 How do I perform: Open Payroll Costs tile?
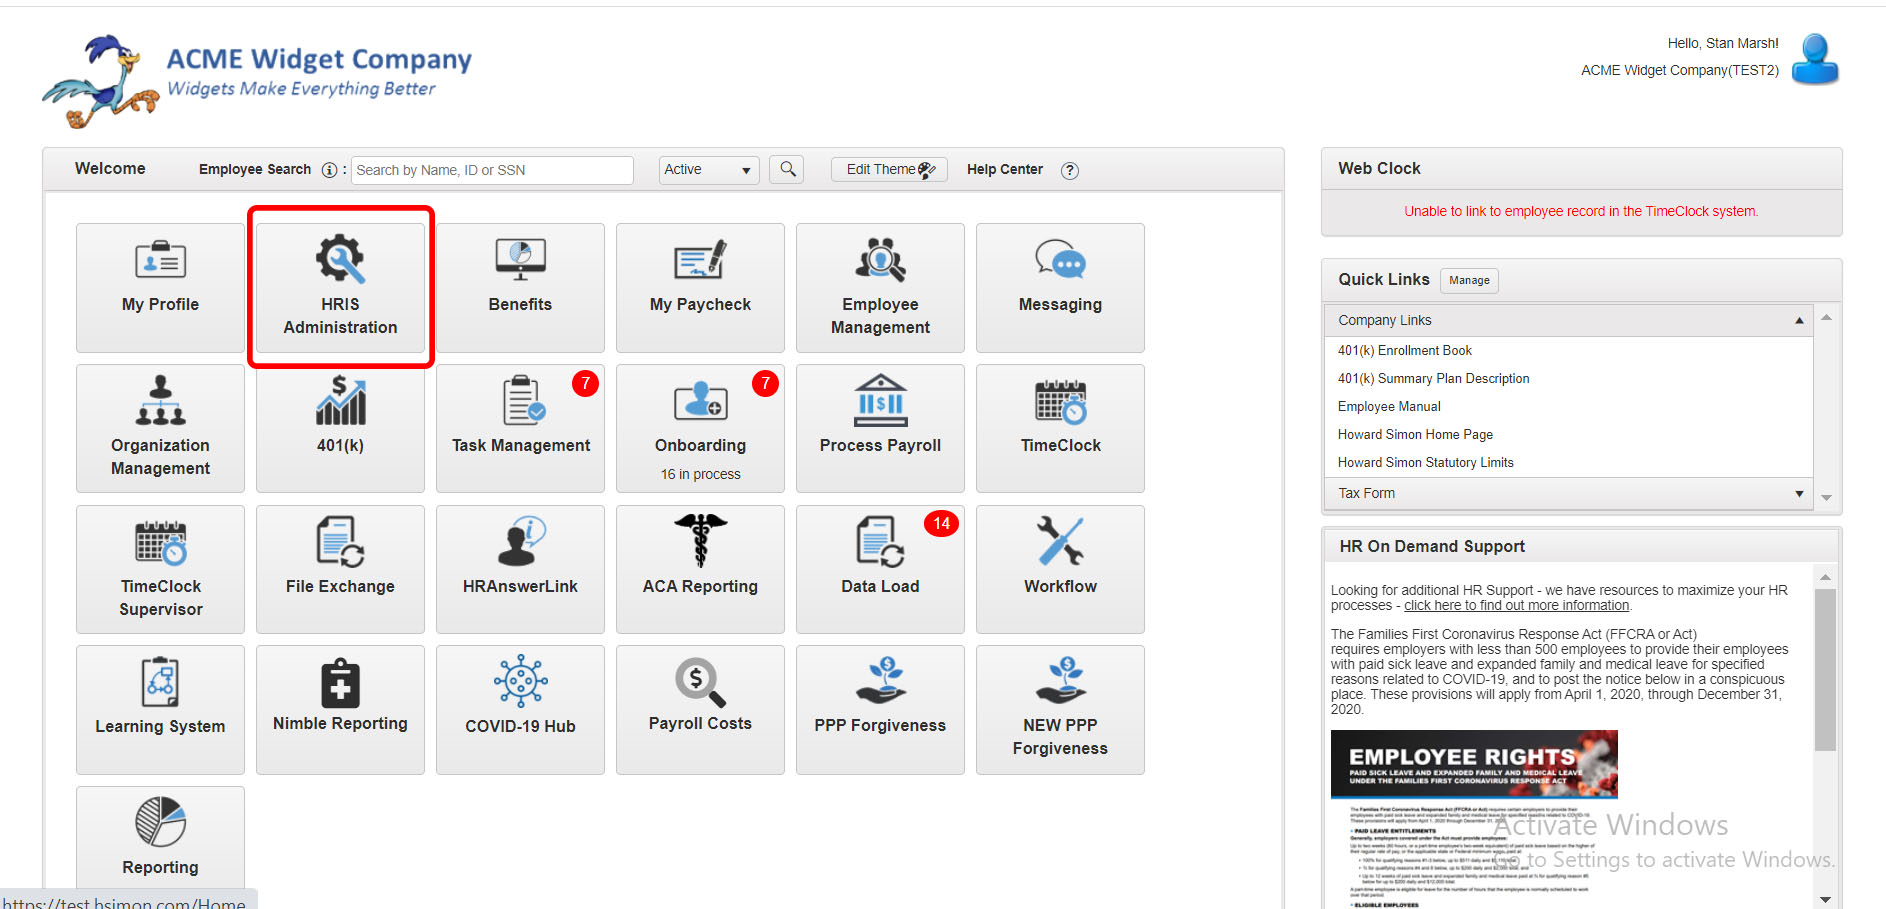(x=700, y=710)
